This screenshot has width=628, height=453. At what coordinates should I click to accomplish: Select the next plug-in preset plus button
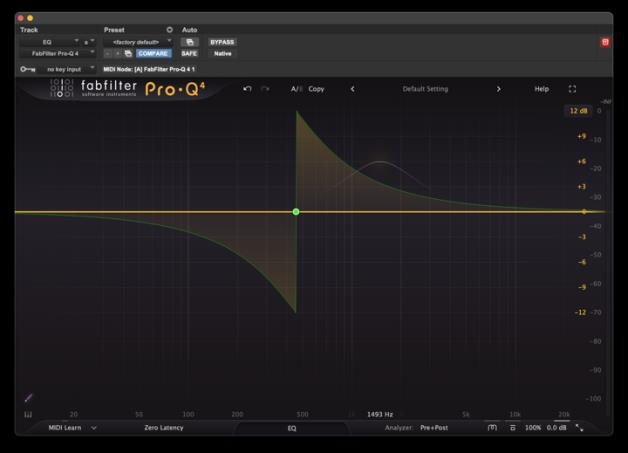(x=117, y=53)
